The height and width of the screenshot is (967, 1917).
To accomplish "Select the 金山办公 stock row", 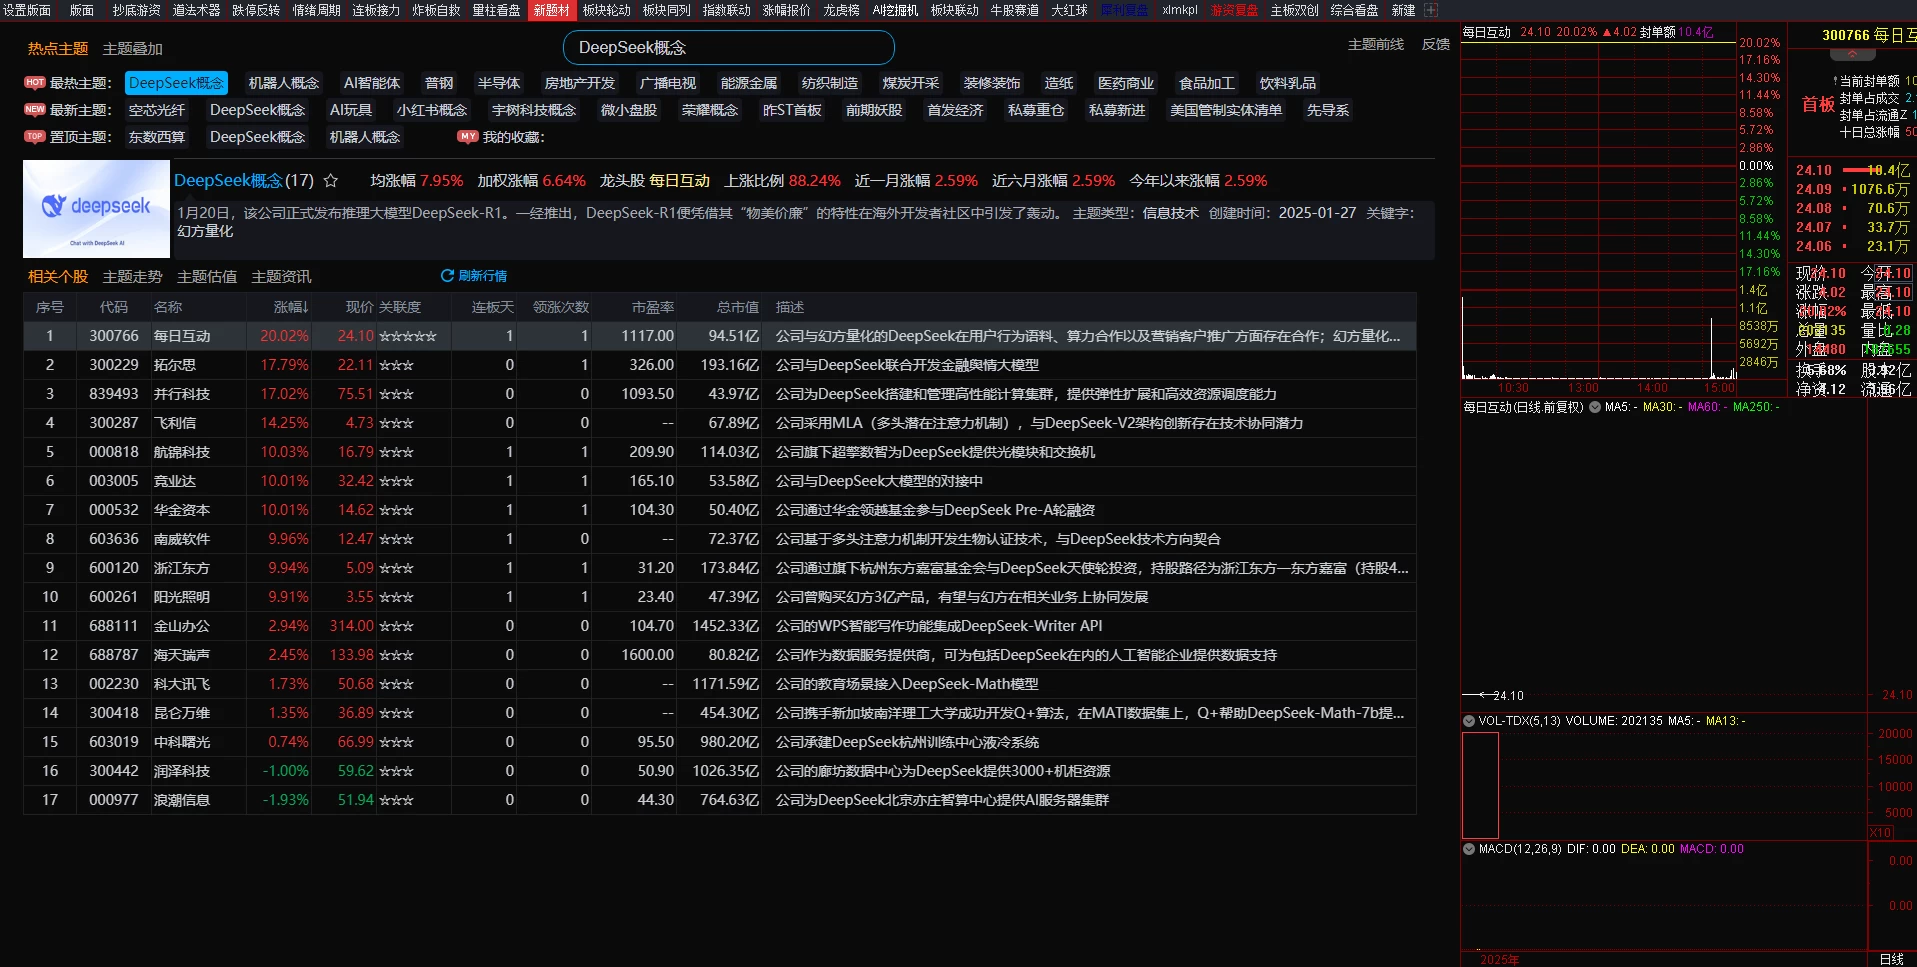I will point(720,626).
